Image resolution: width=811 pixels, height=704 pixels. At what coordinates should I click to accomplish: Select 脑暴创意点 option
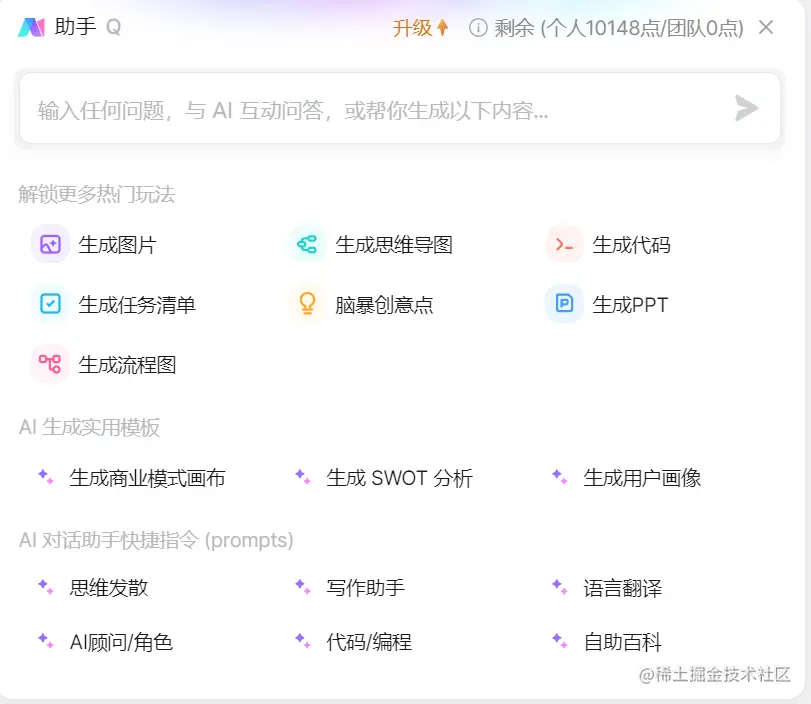(x=384, y=305)
